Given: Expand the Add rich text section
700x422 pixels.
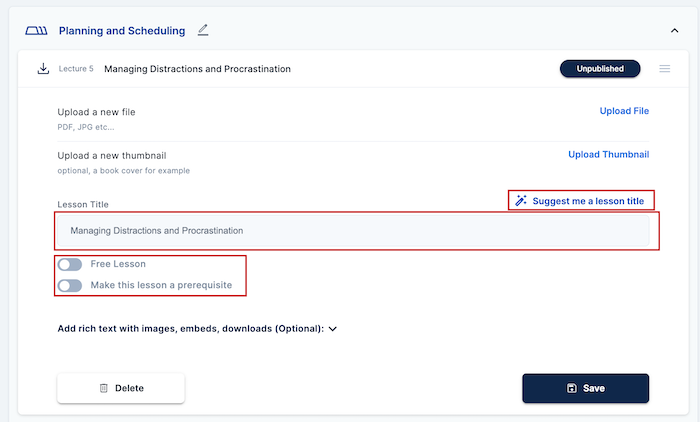Looking at the screenshot, I should (x=333, y=329).
